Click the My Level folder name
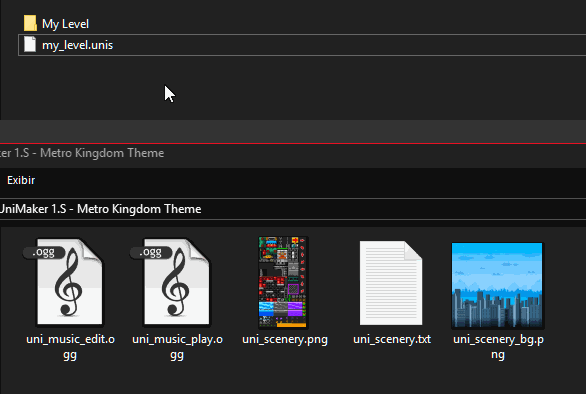Image resolution: width=586 pixels, height=394 pixels. [65, 24]
